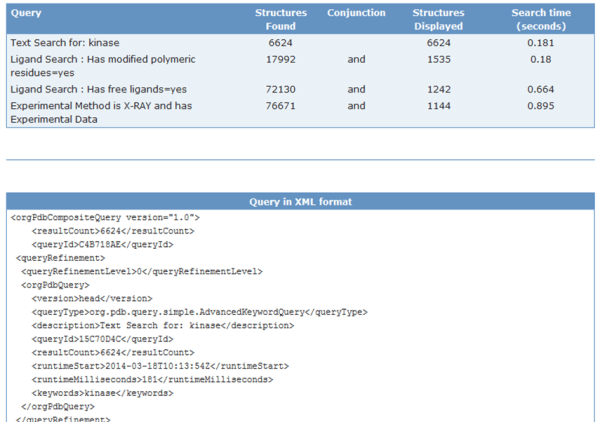Click the keywords kinase XML line
This screenshot has height=422, width=600.
tap(103, 393)
